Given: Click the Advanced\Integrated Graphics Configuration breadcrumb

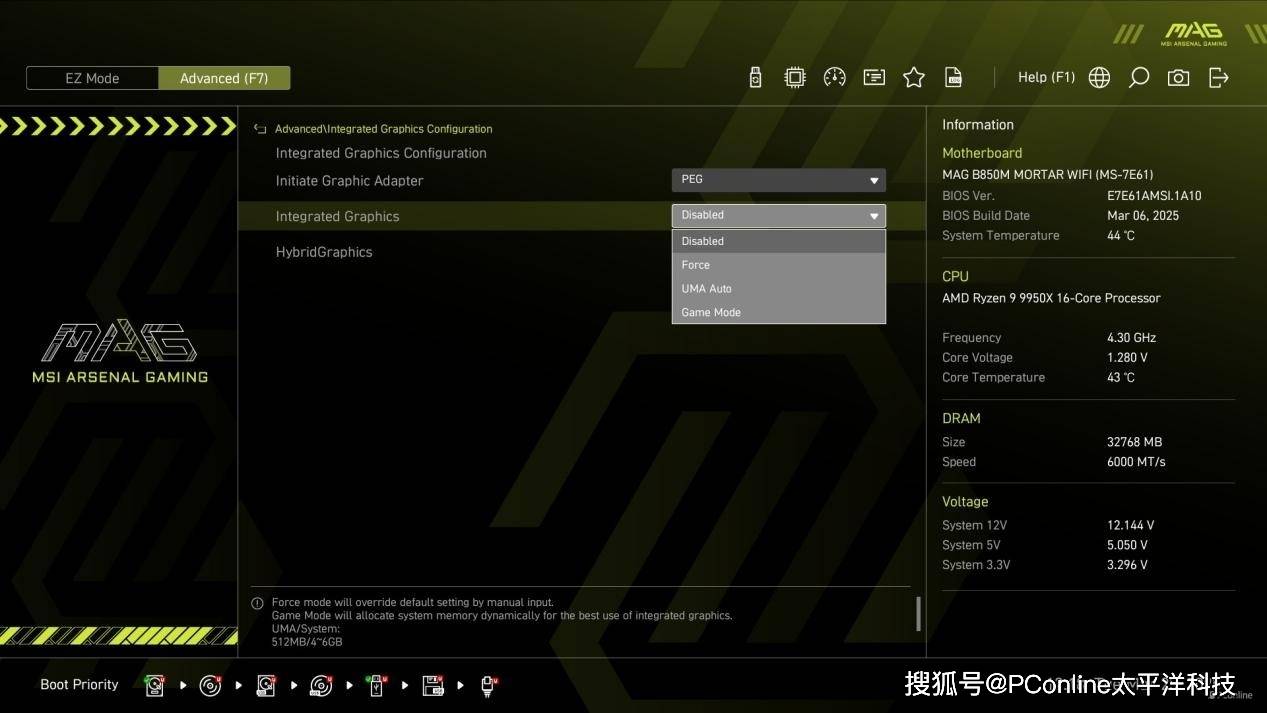Looking at the screenshot, I should (383, 129).
